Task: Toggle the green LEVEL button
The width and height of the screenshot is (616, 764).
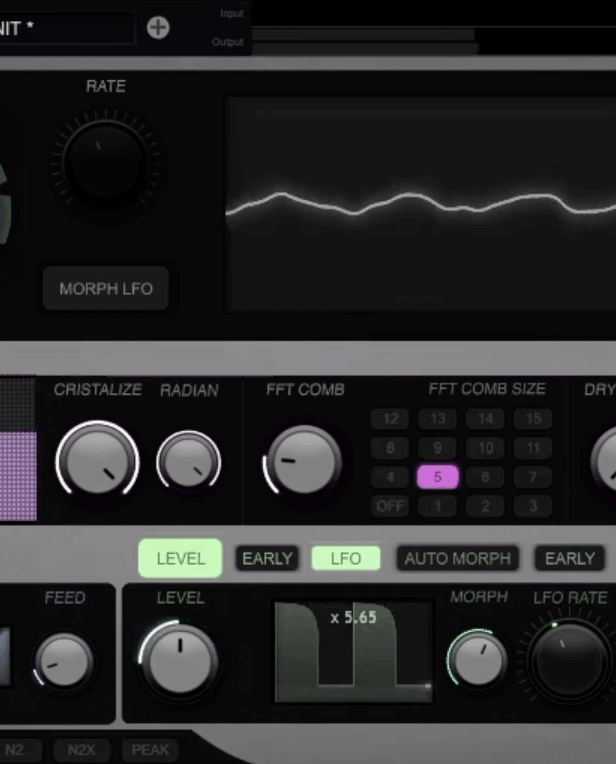Action: click(x=180, y=558)
